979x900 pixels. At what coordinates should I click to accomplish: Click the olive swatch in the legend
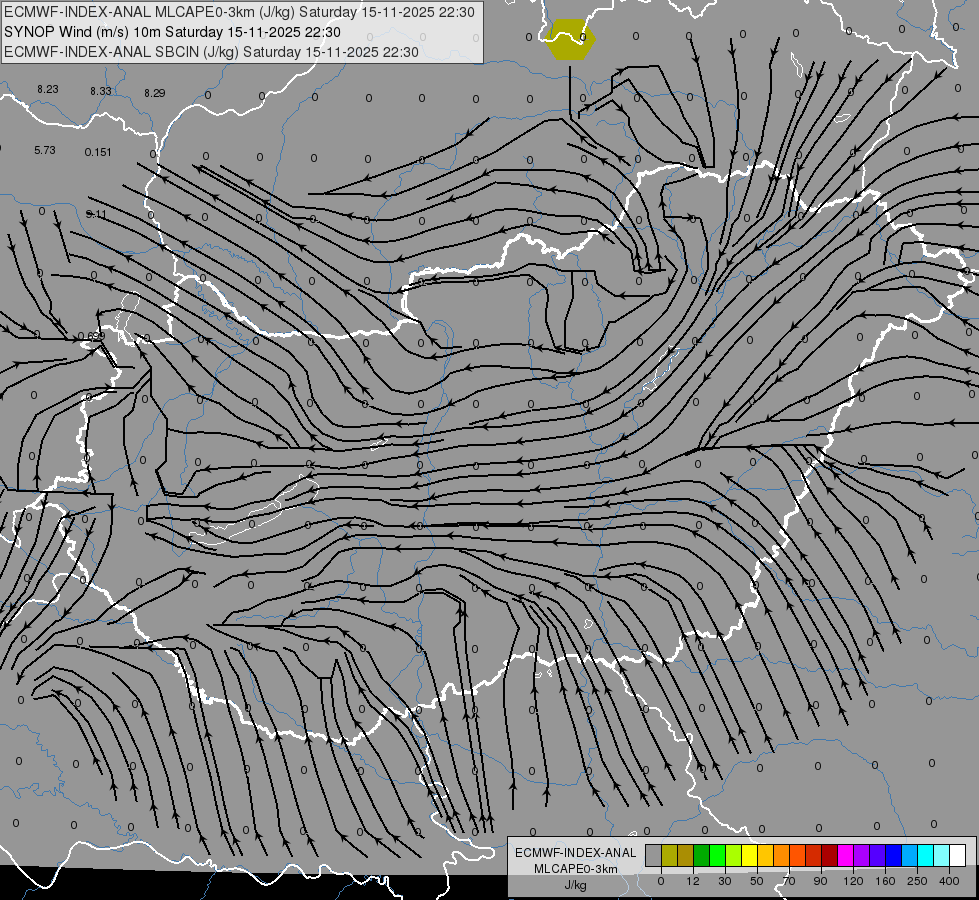pyautogui.click(x=669, y=855)
